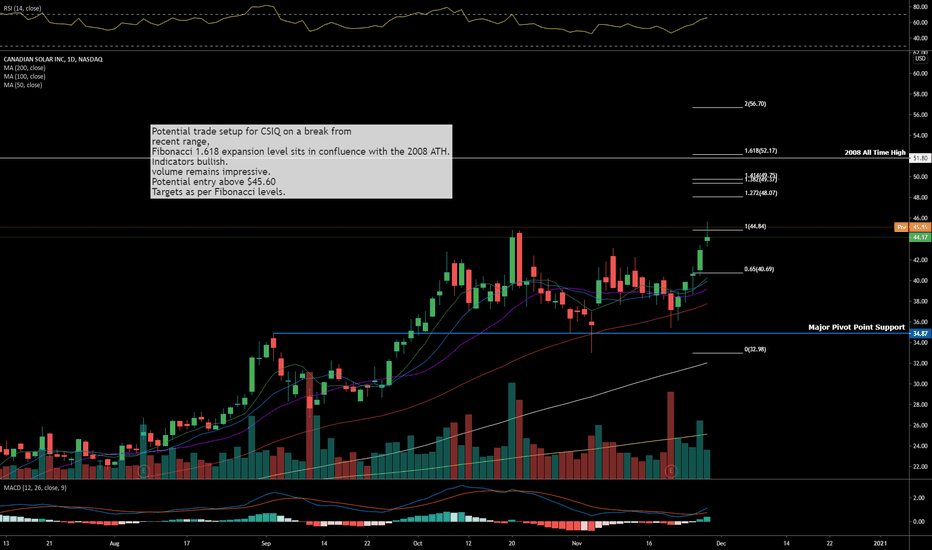
Task: Click the 42.00 price axis value
Action: tap(920, 260)
